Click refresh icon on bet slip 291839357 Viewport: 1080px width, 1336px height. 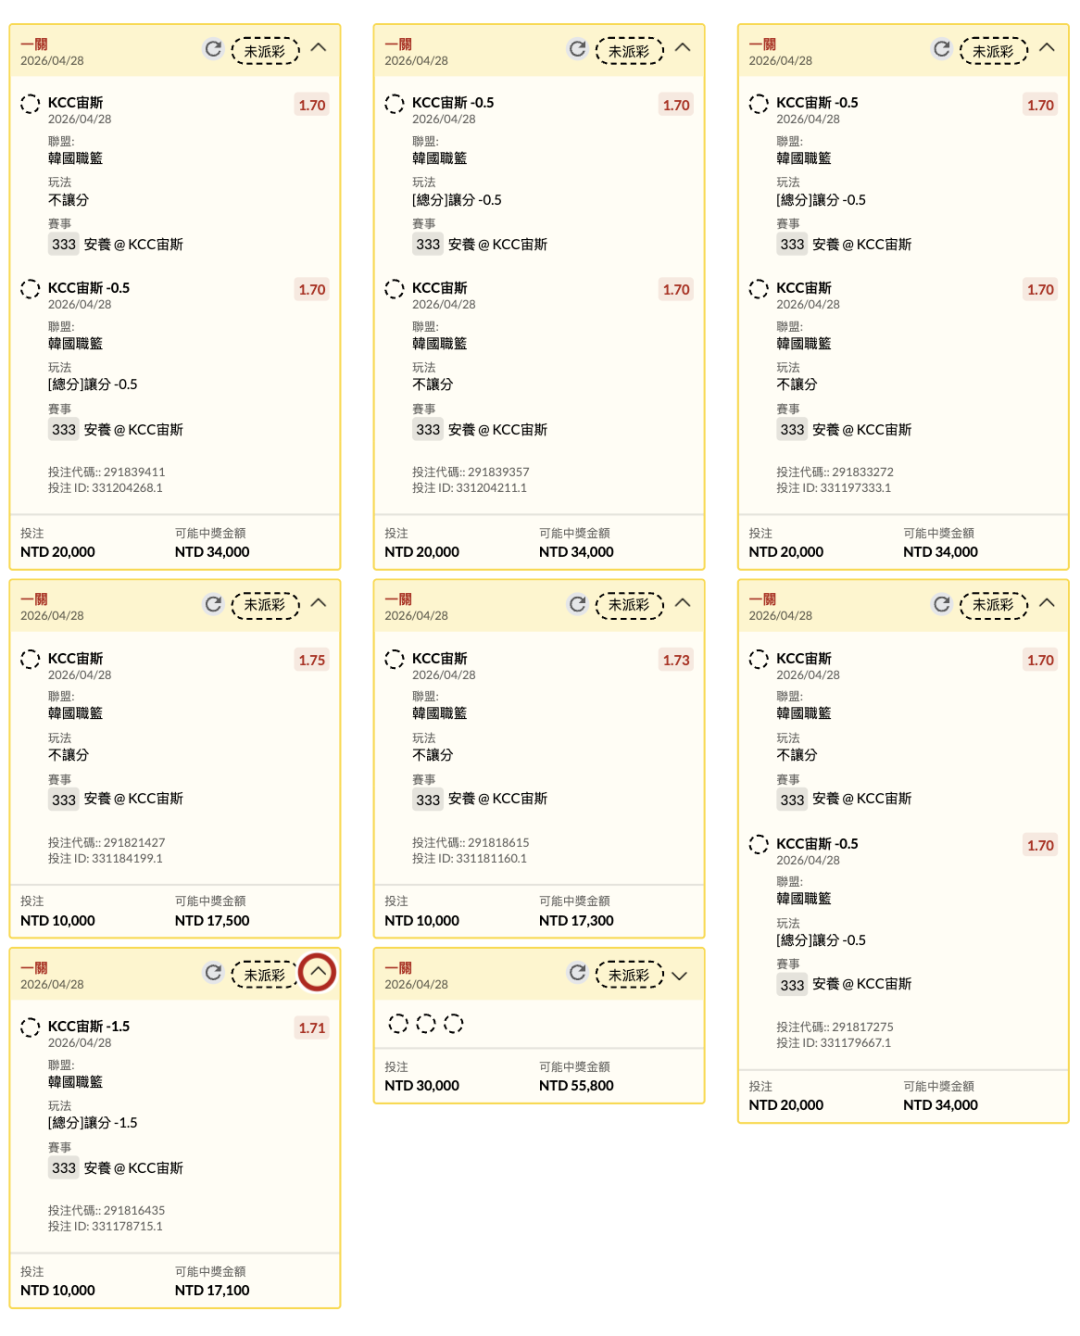[x=577, y=49]
